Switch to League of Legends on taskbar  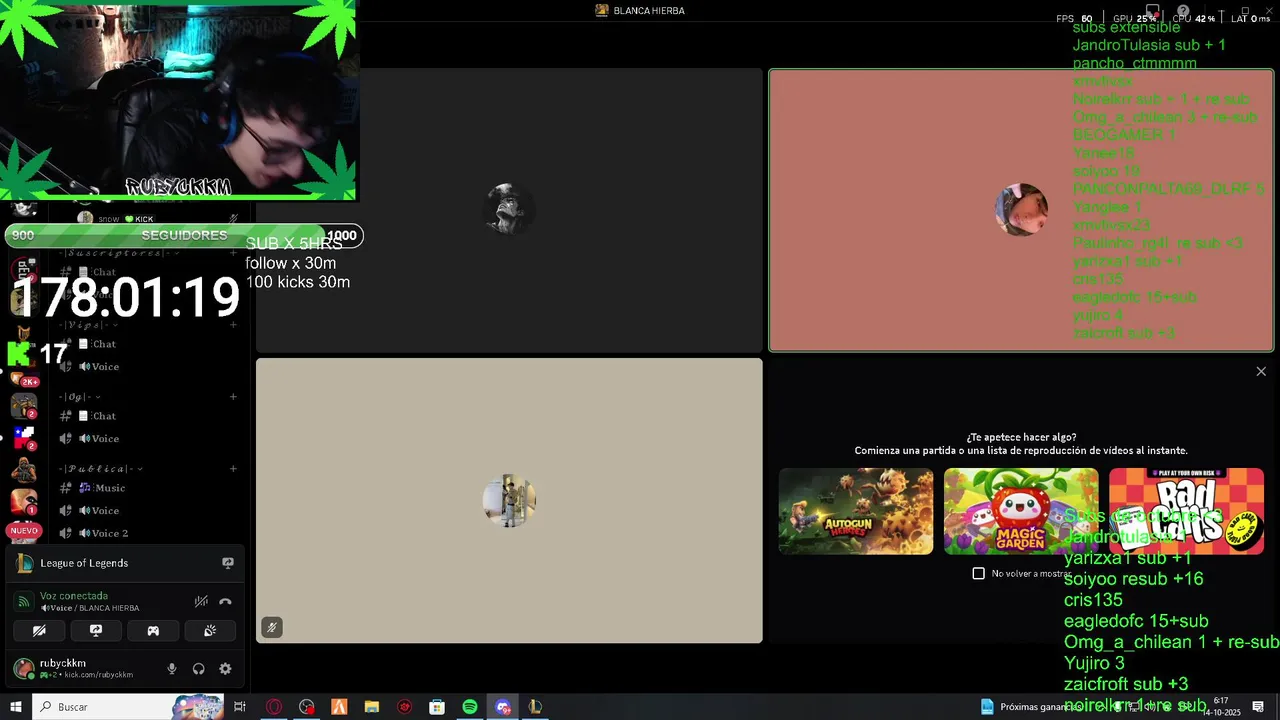tap(535, 706)
